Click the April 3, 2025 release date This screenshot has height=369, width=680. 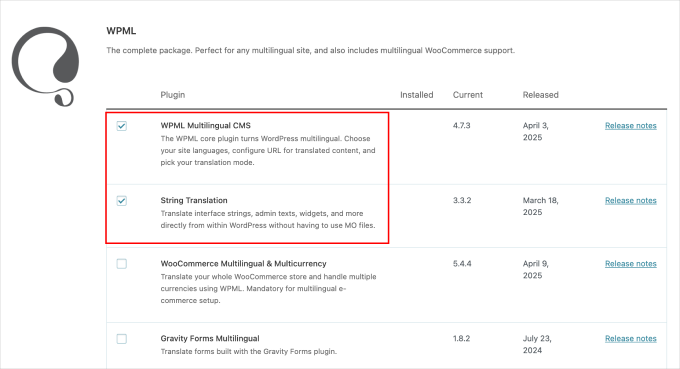(x=536, y=131)
